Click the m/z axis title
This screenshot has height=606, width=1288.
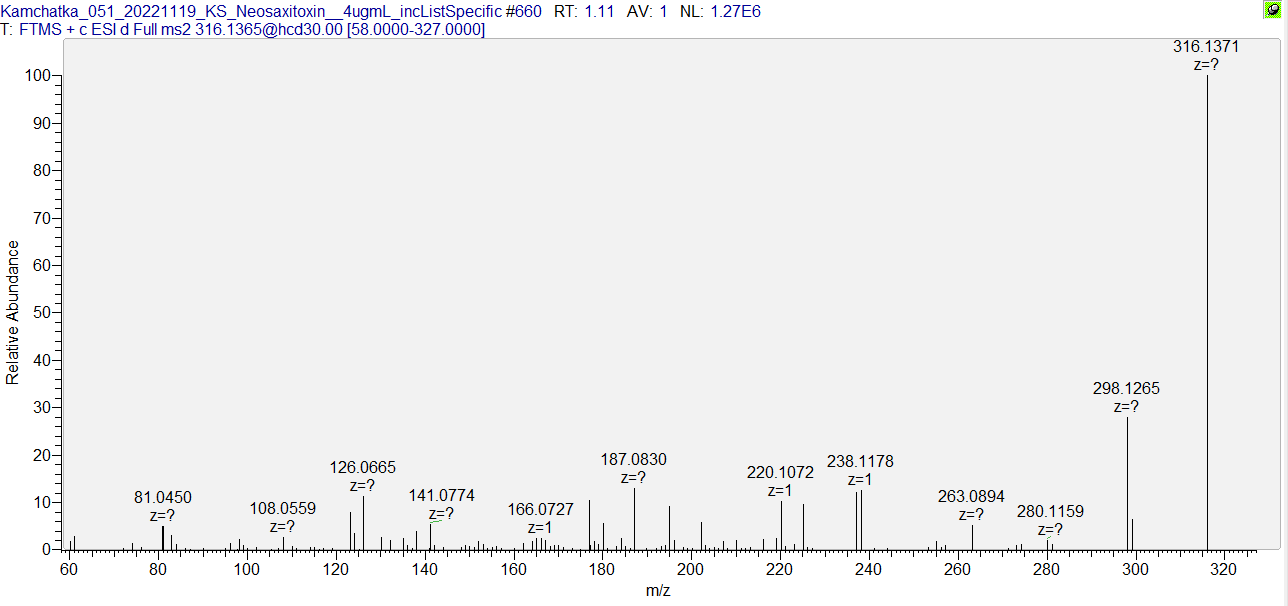click(x=658, y=590)
